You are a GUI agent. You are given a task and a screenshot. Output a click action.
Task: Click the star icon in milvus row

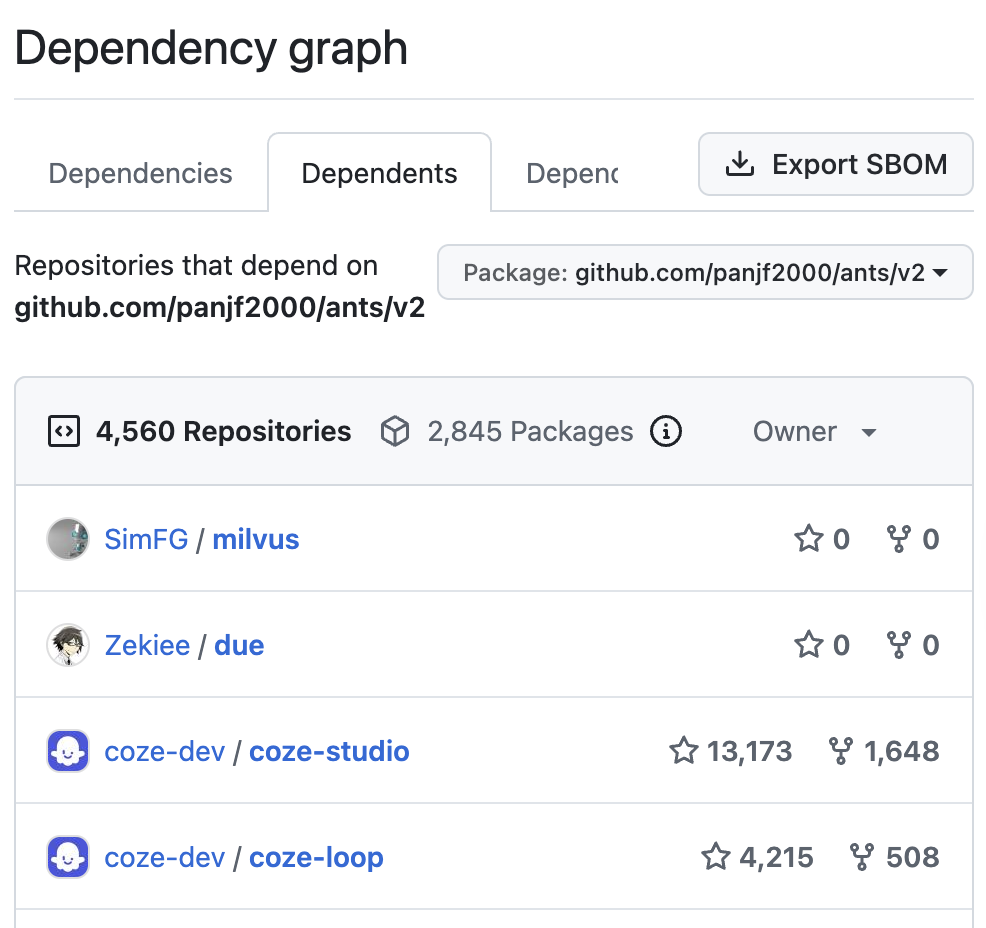tap(808, 540)
